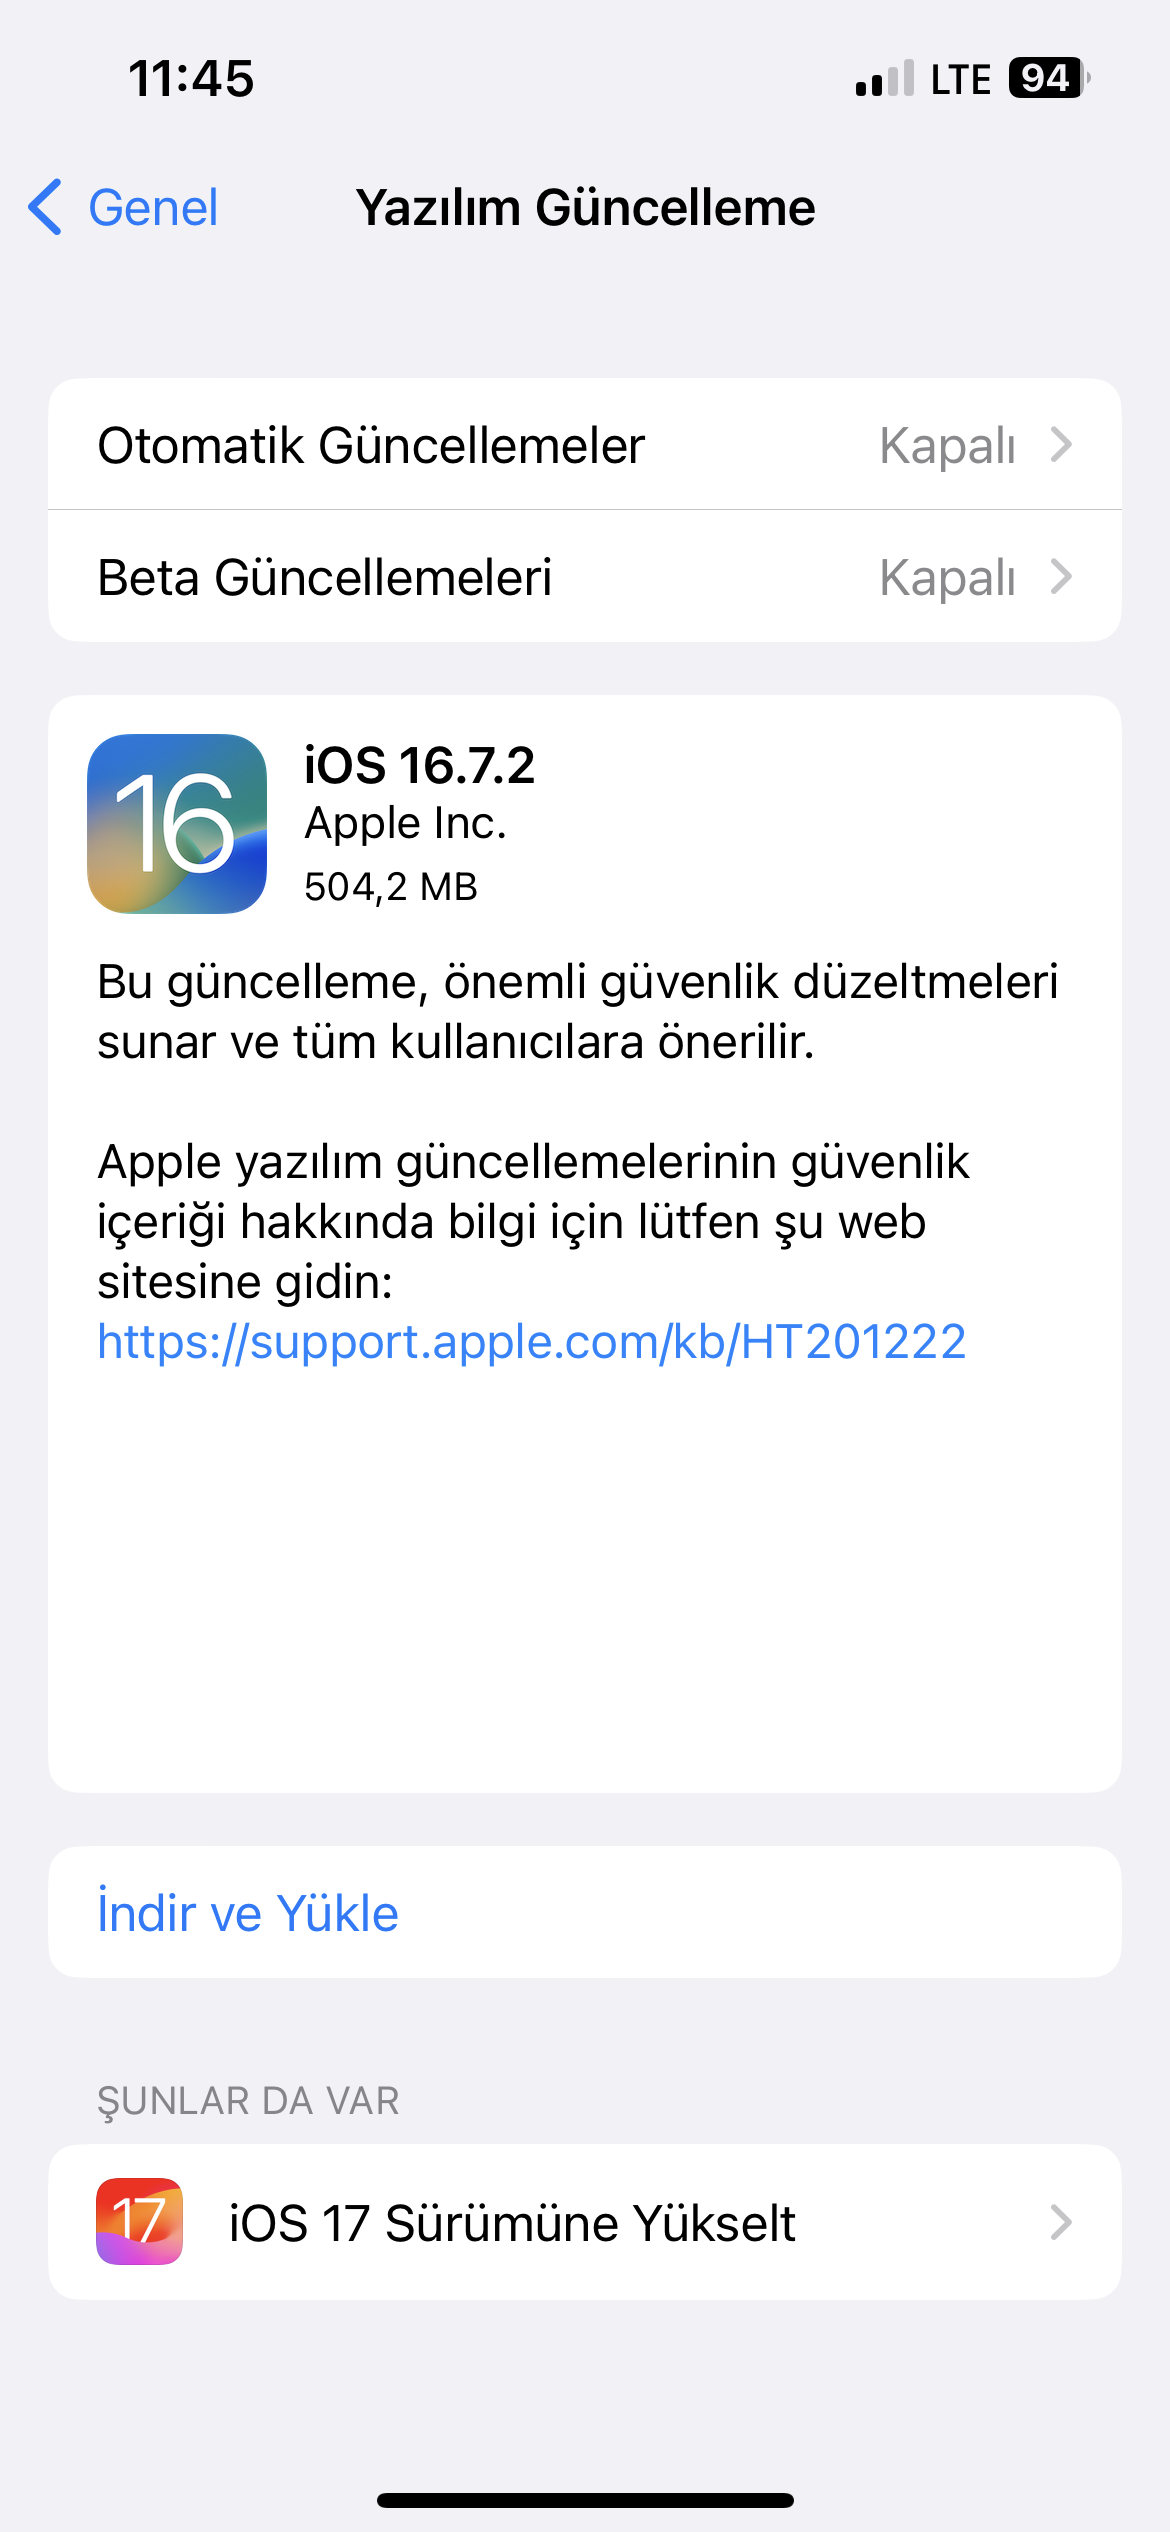Tap the blue back chevron icon
This screenshot has width=1170, height=2532.
pos(46,207)
